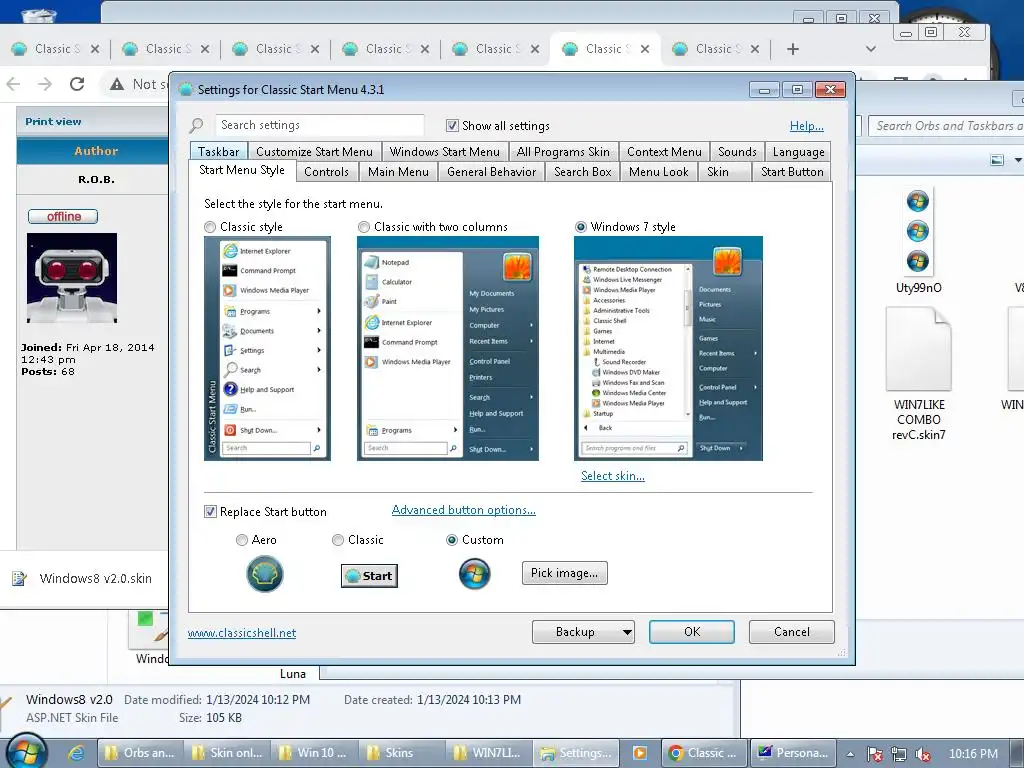
Task: Select Classic with two columns radio
Action: coord(364,227)
